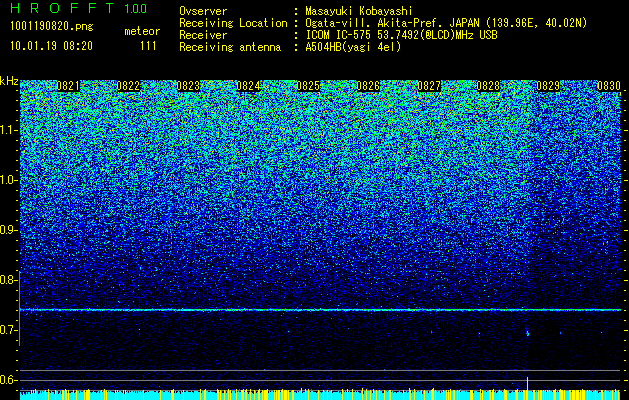Click the 0.6 frequency axis label
Image resolution: width=629 pixels, height=400 pixels.
(x=9, y=380)
